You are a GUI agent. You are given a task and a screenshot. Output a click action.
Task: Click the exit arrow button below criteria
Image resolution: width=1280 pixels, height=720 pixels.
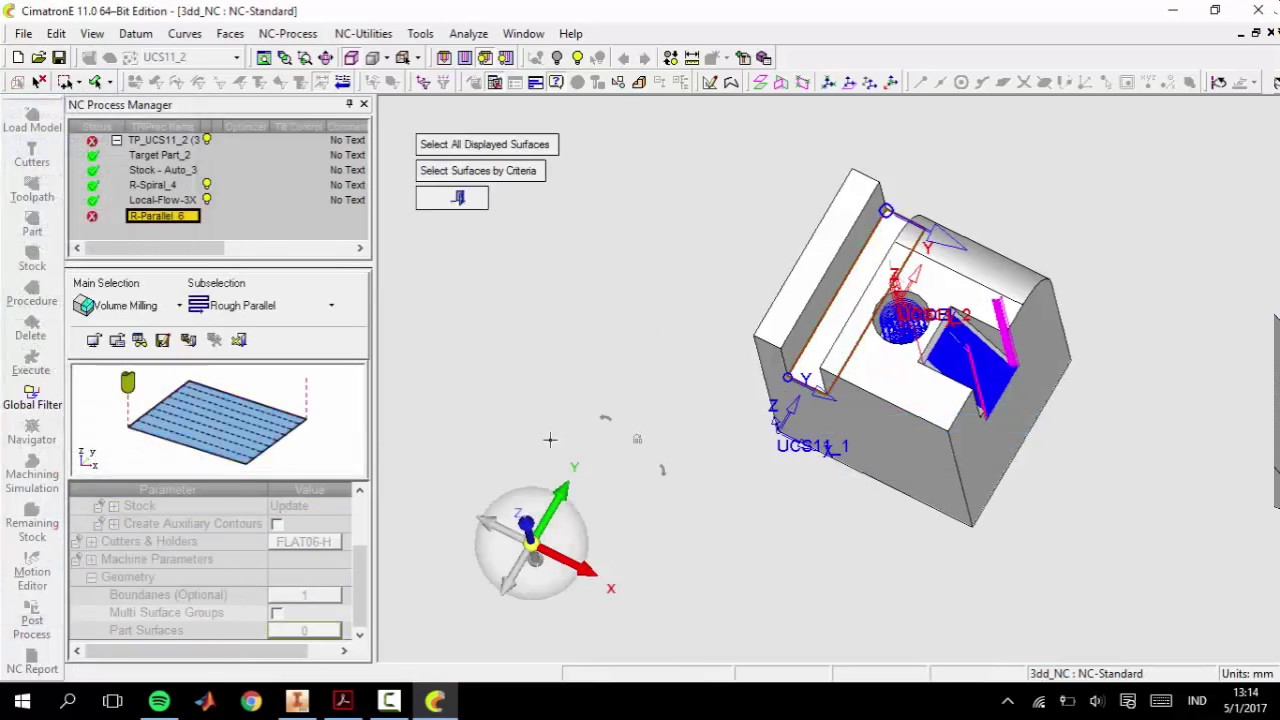click(452, 198)
